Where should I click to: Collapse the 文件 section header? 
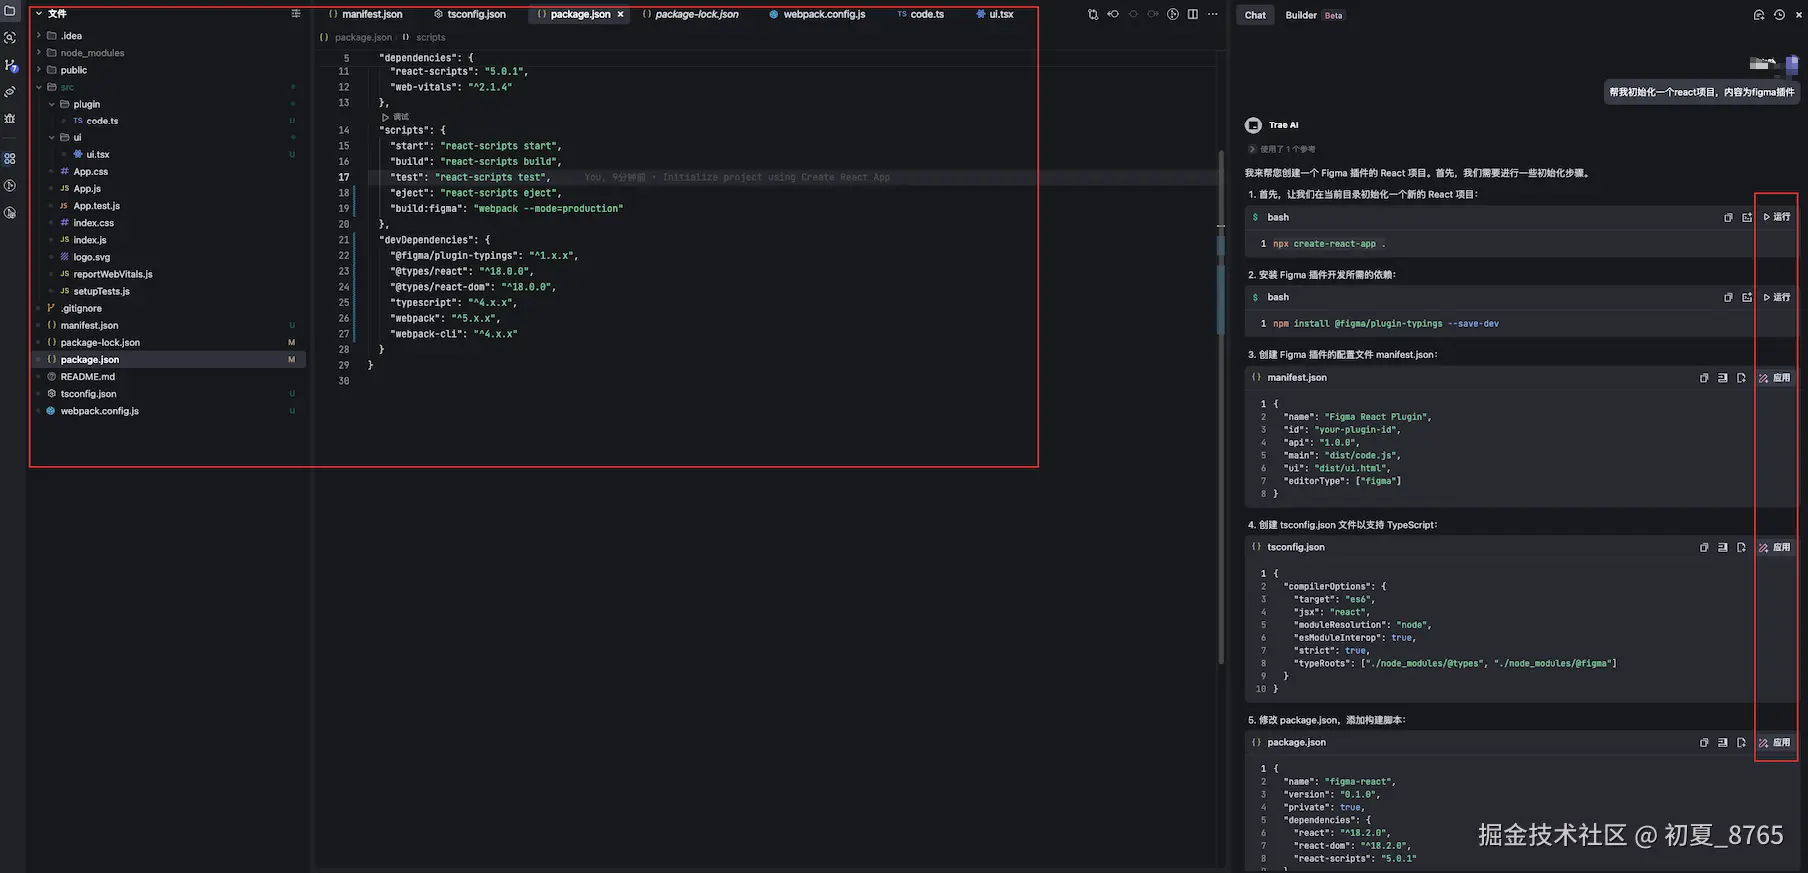[57, 14]
